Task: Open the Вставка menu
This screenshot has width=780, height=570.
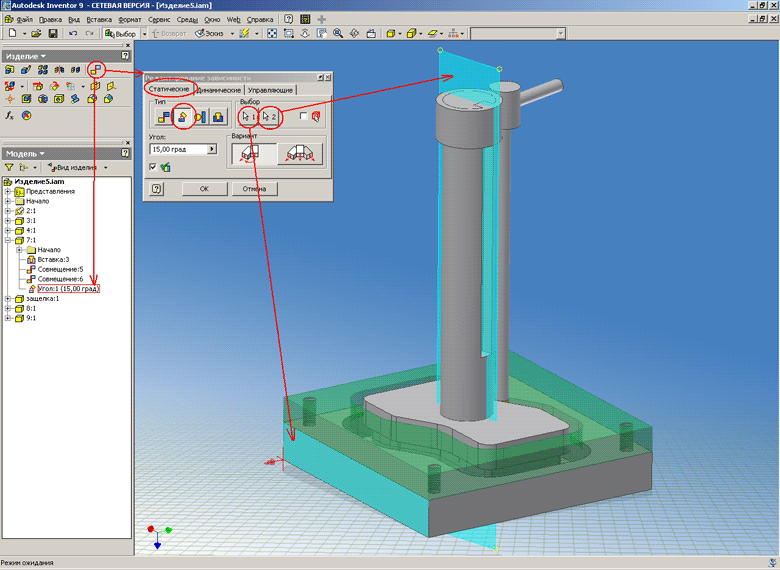Action: click(99, 19)
